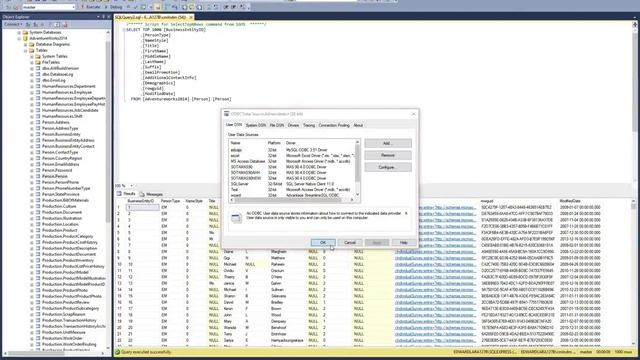This screenshot has height=360, width=640.
Task: Expand the FileTables folder
Action: tap(31, 62)
